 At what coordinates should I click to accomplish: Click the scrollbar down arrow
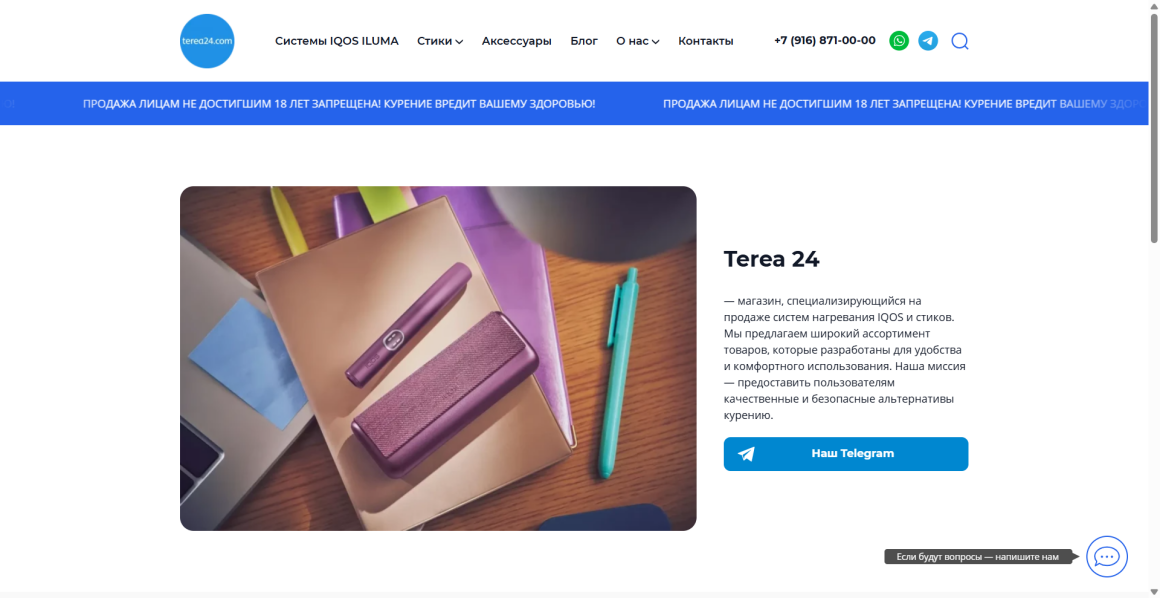point(1154,591)
